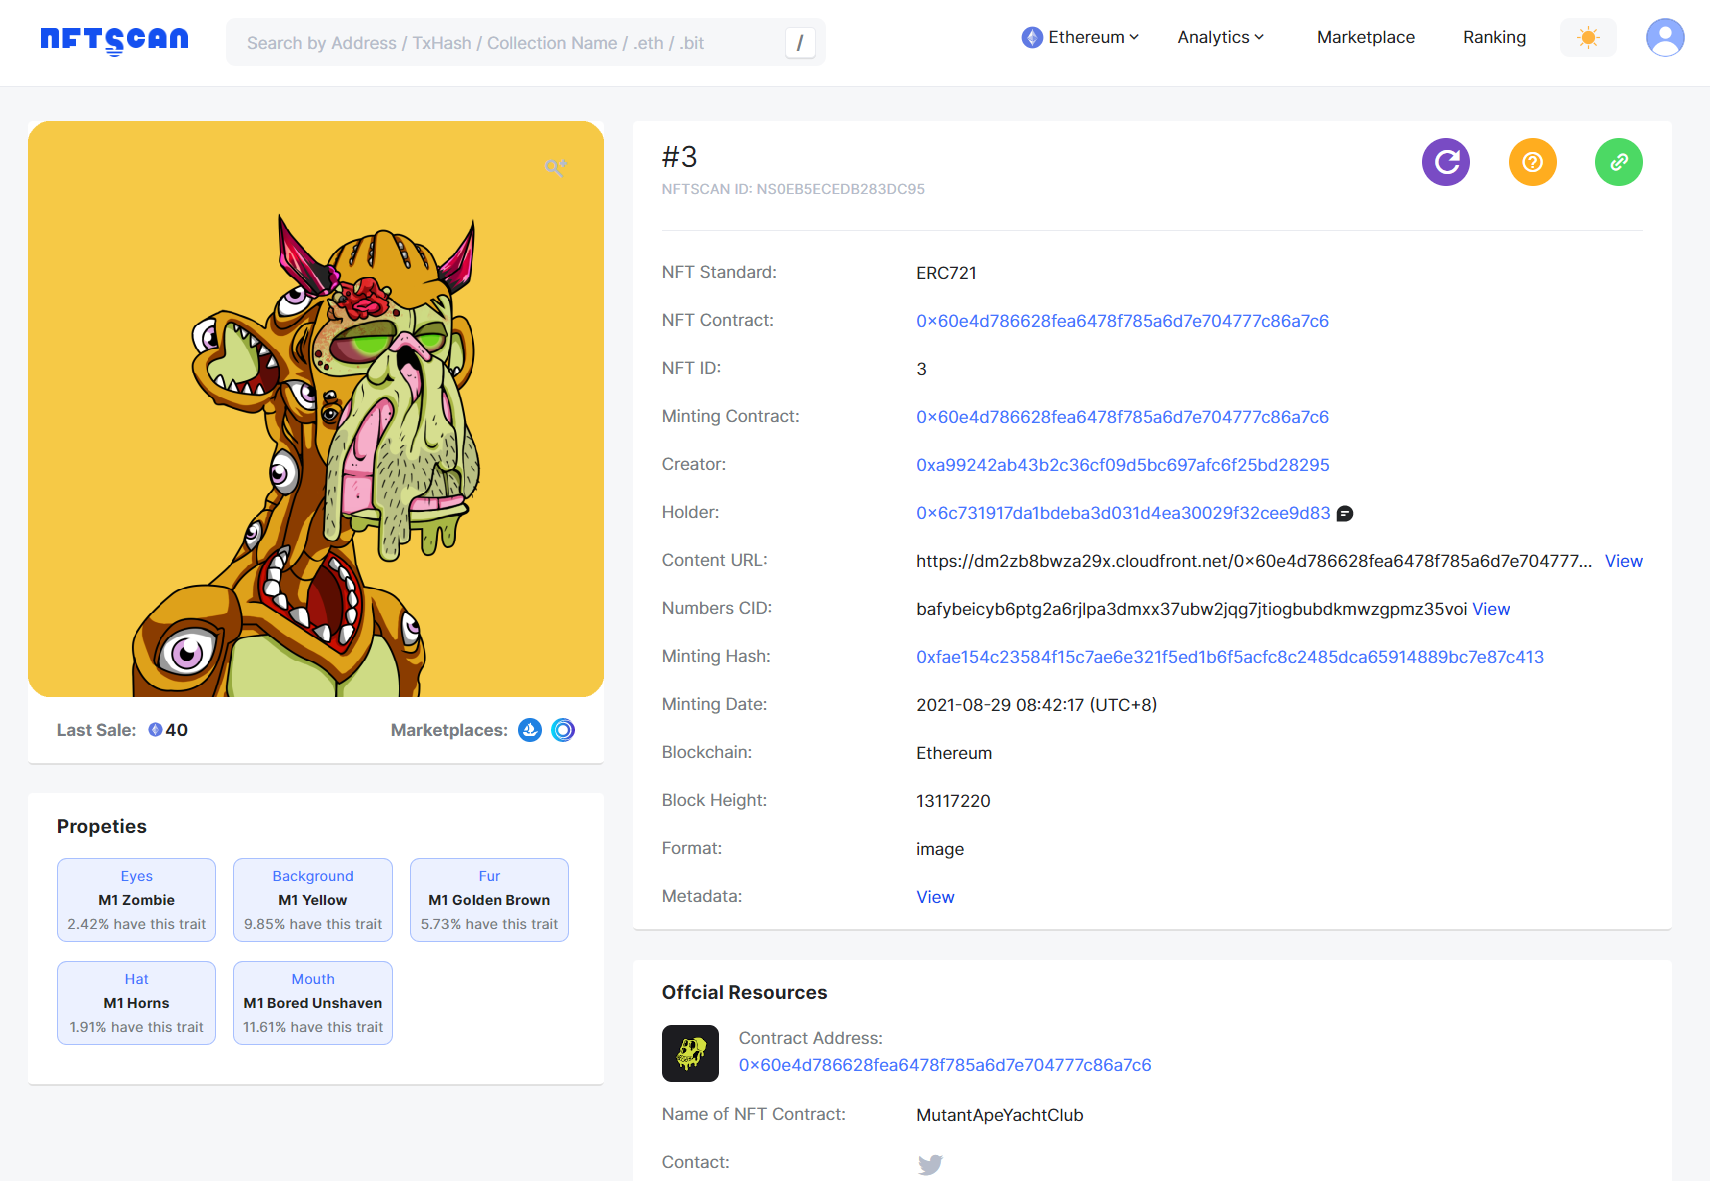
Task: Open the Marketplace menu item
Action: tap(1365, 38)
